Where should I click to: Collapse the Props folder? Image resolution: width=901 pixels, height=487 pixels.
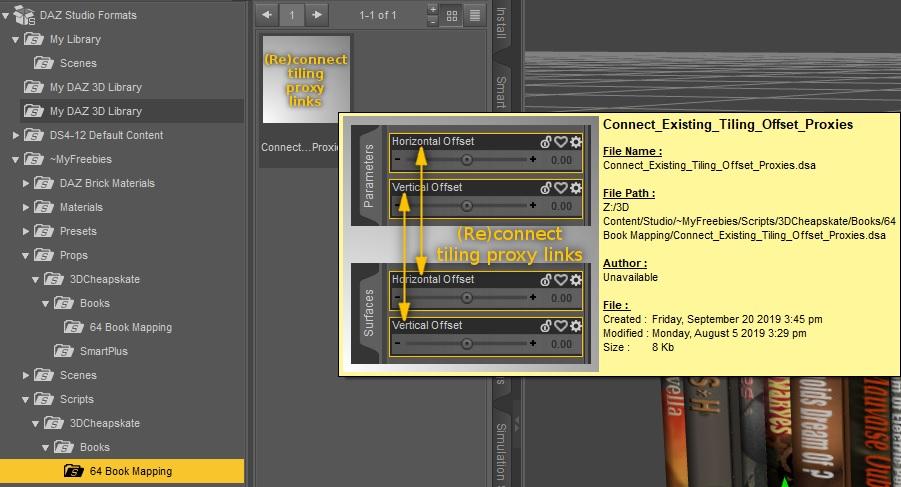pos(25,256)
